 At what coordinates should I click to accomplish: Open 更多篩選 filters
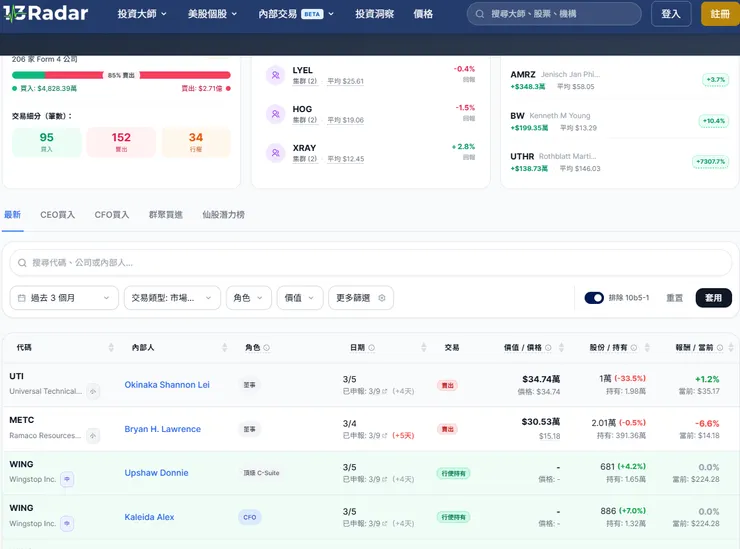(361, 298)
